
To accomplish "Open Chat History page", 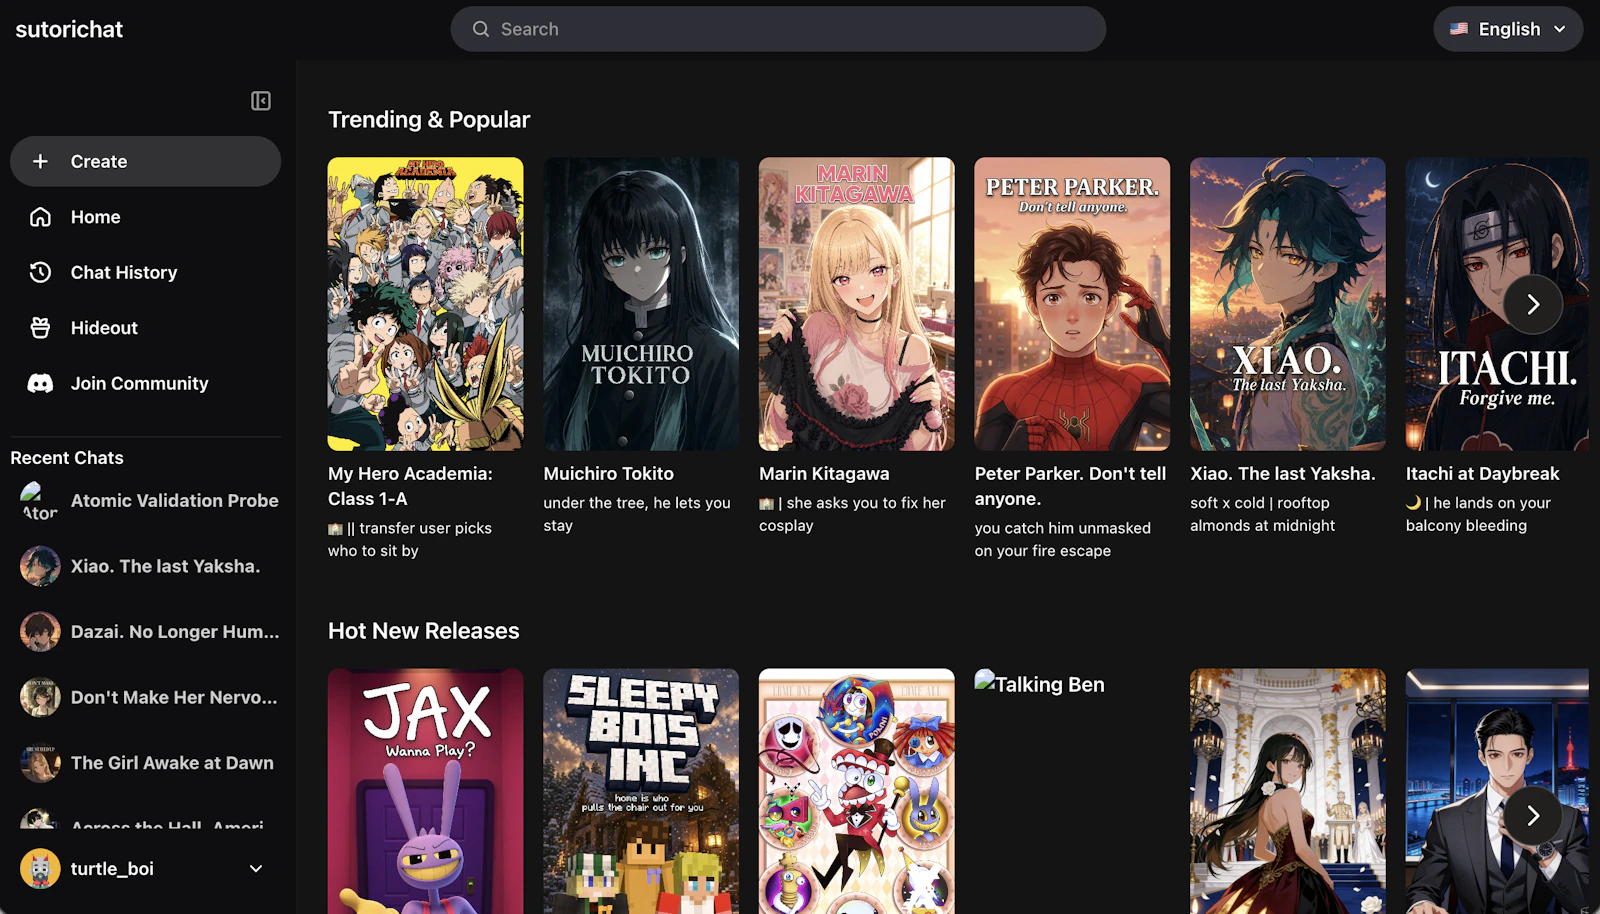I will pos(146,273).
